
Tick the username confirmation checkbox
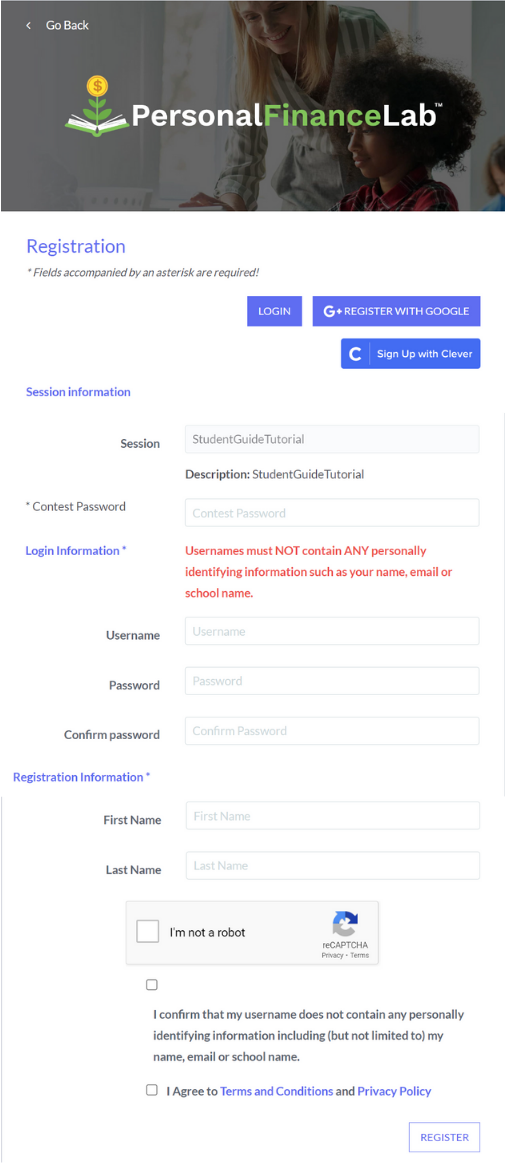click(x=152, y=985)
